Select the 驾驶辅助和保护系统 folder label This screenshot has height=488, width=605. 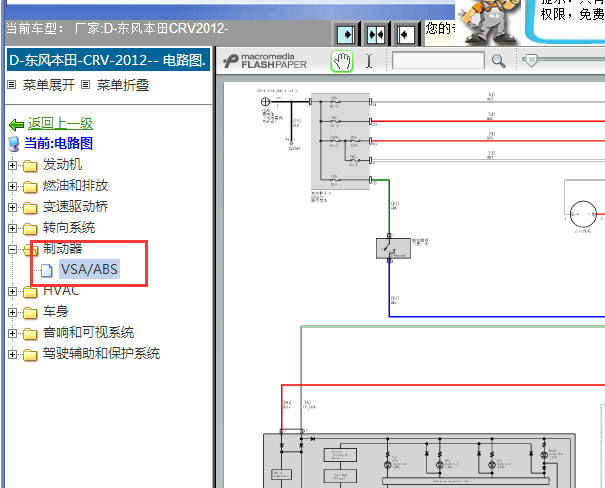click(101, 353)
